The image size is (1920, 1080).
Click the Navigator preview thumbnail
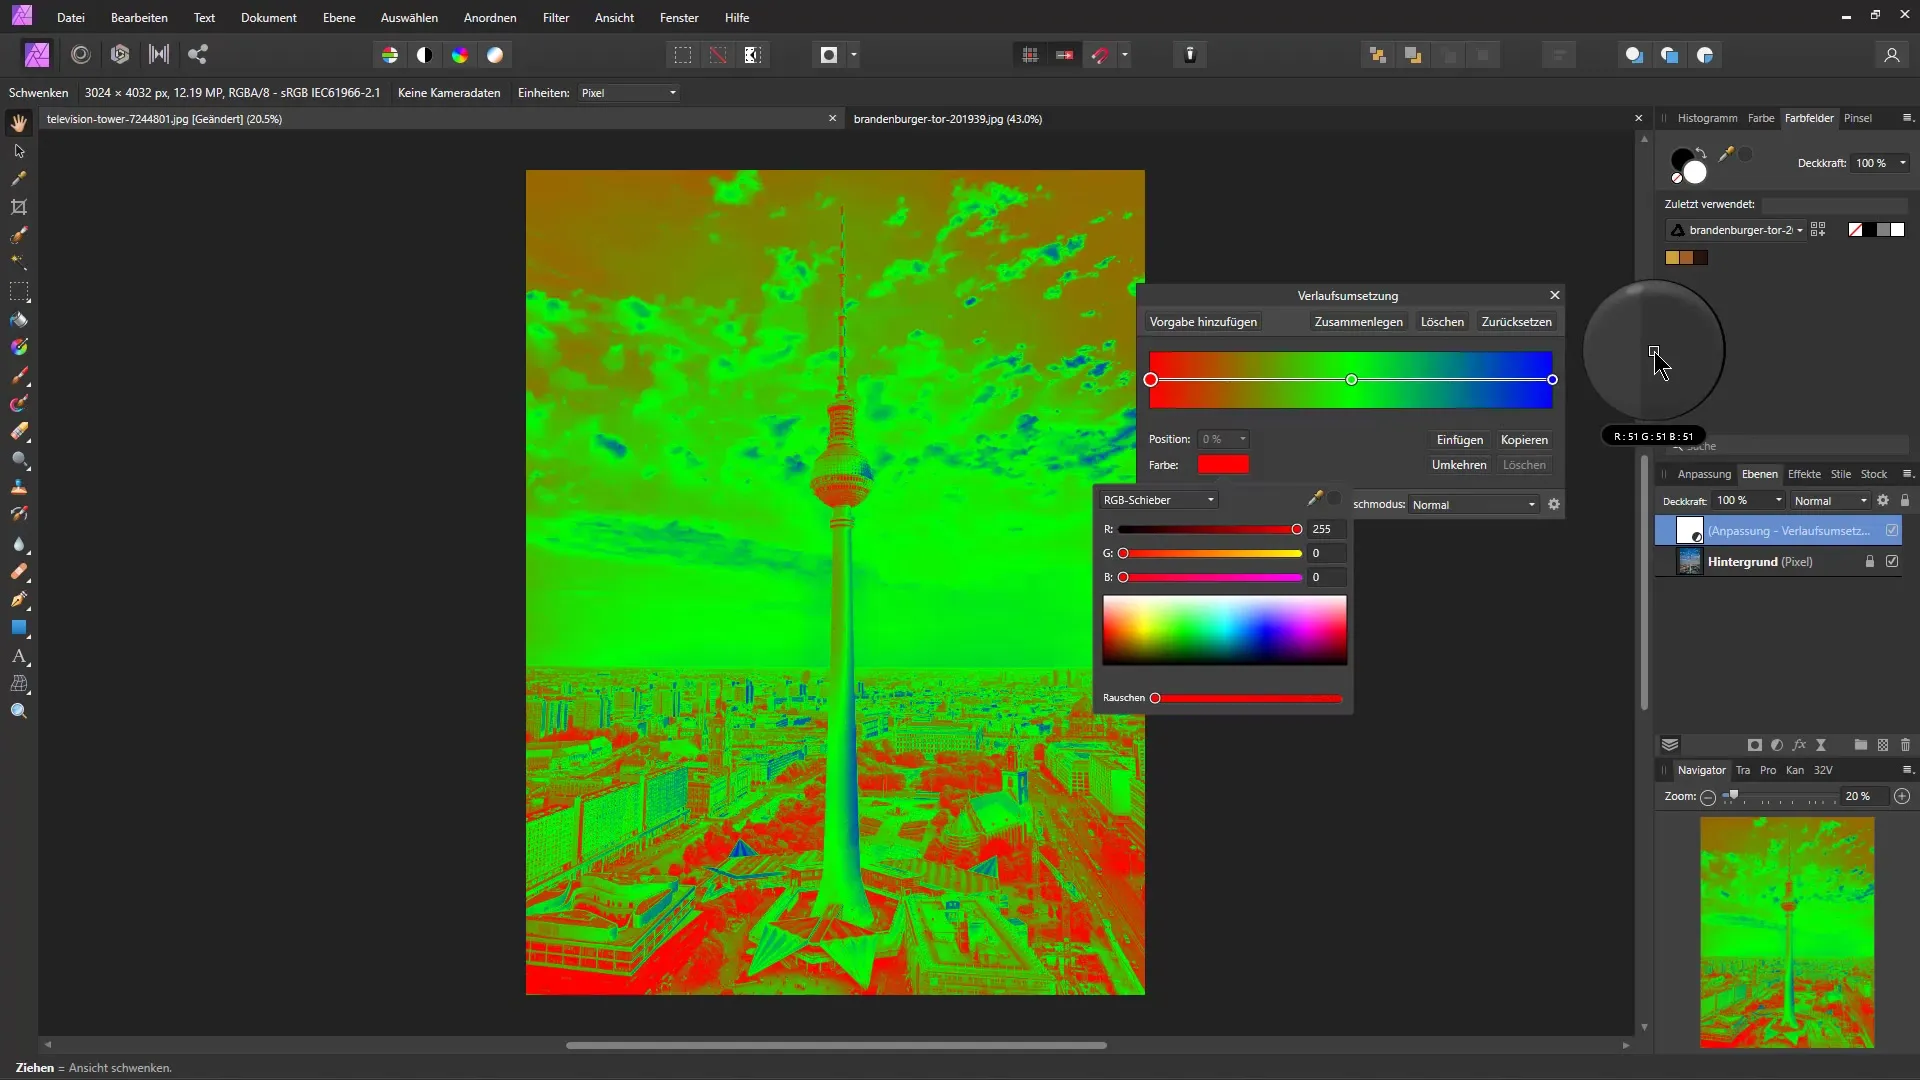(1786, 932)
